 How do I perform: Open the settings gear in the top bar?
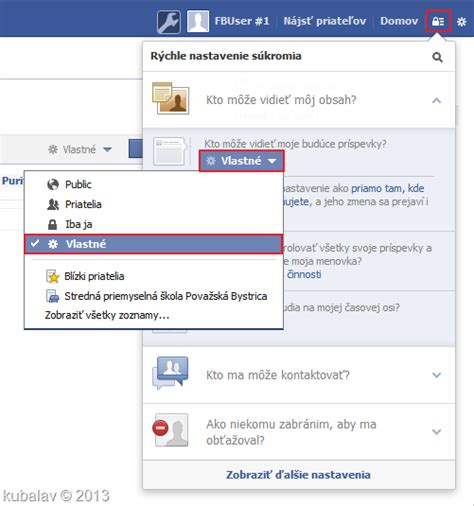pyautogui.click(x=462, y=22)
